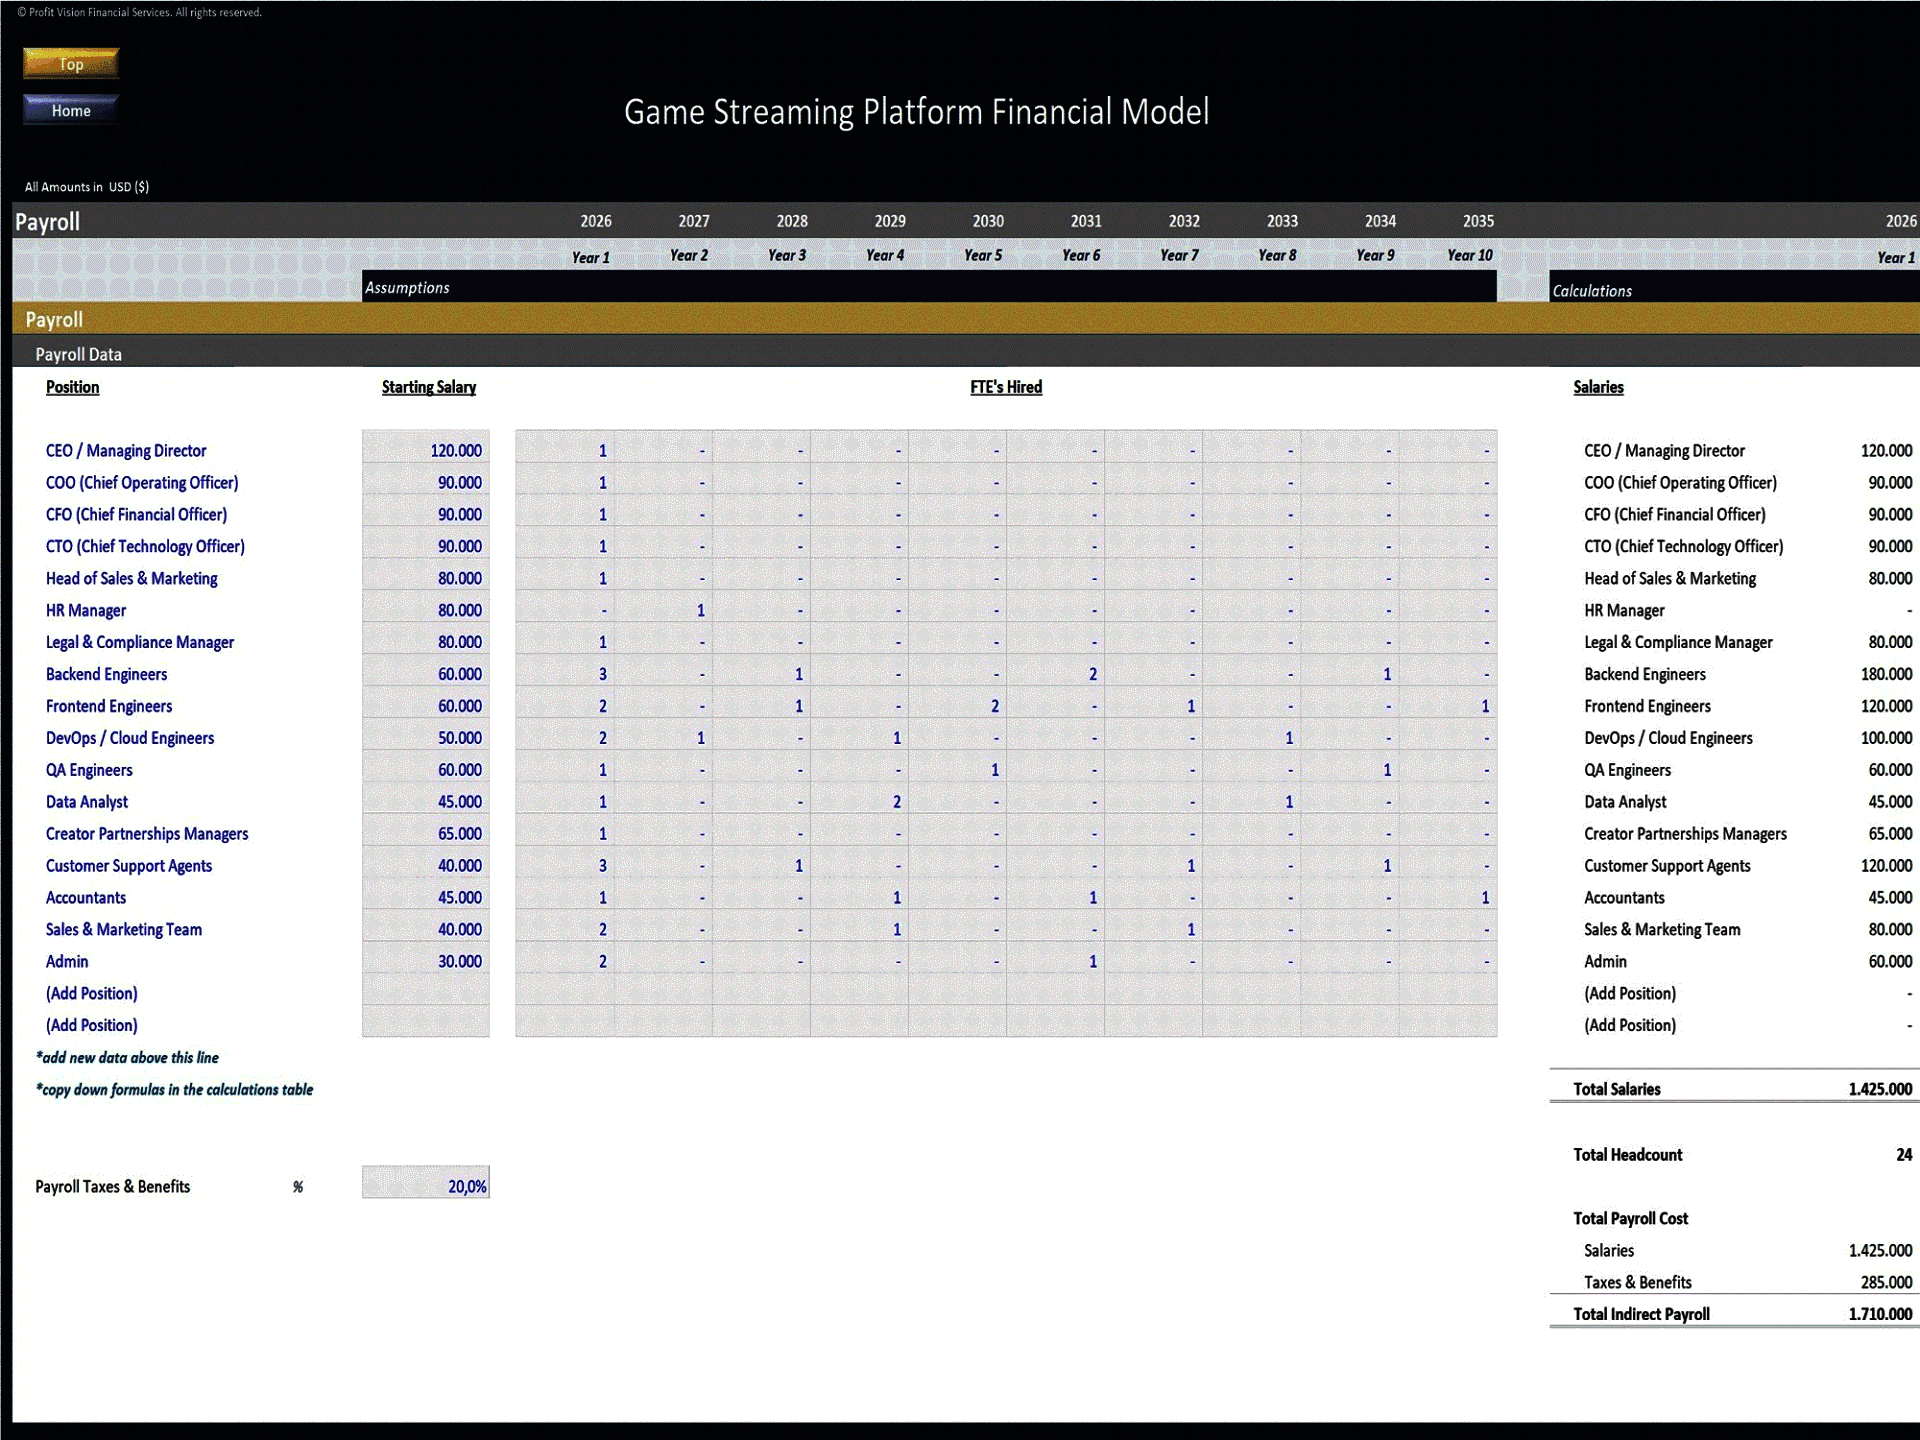
Task: Click DevOps / Cloud Engineers salary 50.000
Action: coord(426,738)
